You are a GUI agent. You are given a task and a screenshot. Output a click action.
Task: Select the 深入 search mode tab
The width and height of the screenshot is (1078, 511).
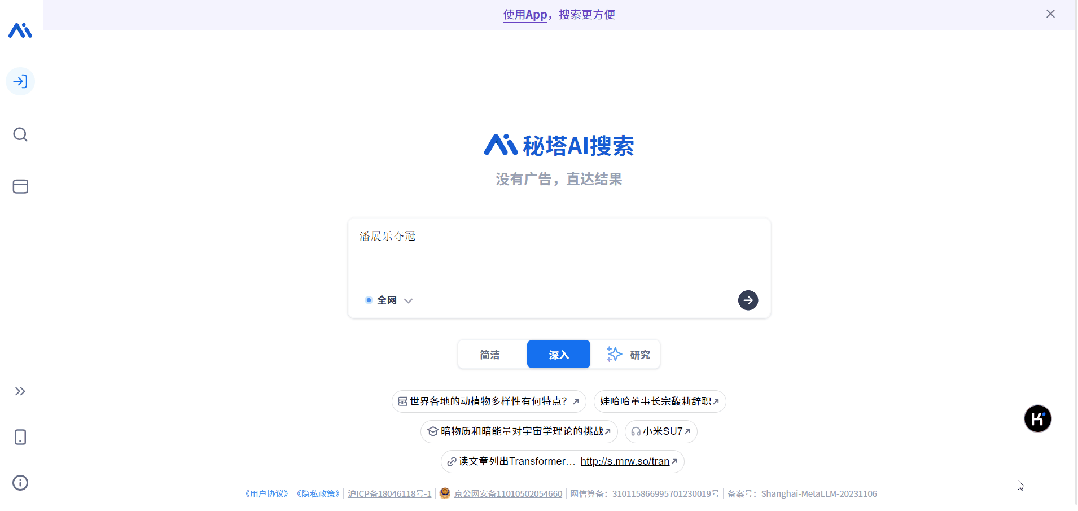point(558,355)
